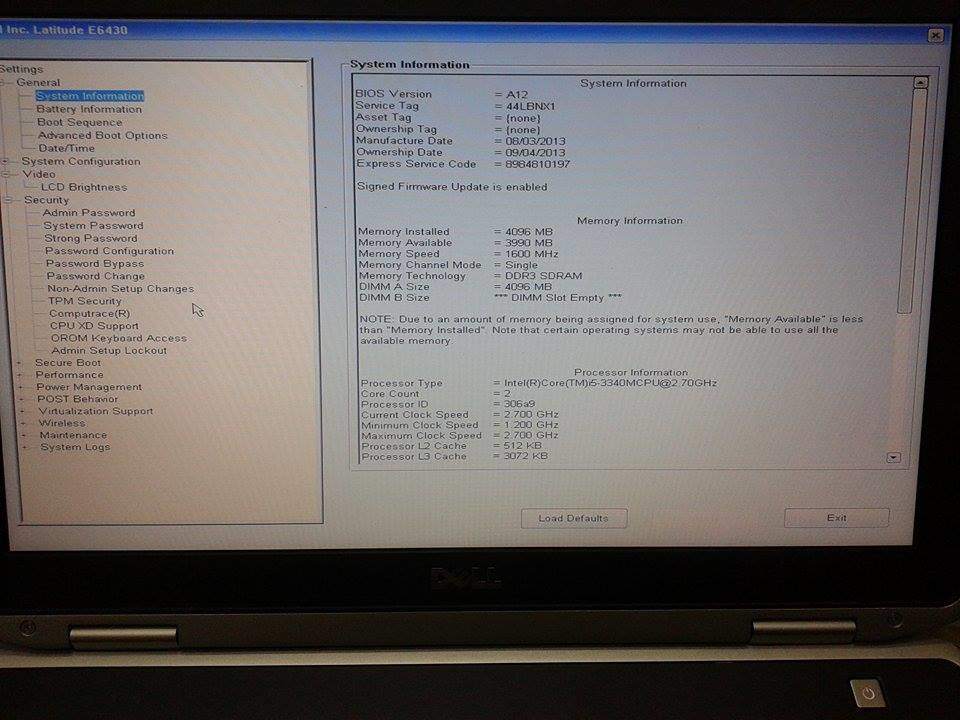
Task: Select CPU XD Support
Action: pyautogui.click(x=94, y=326)
